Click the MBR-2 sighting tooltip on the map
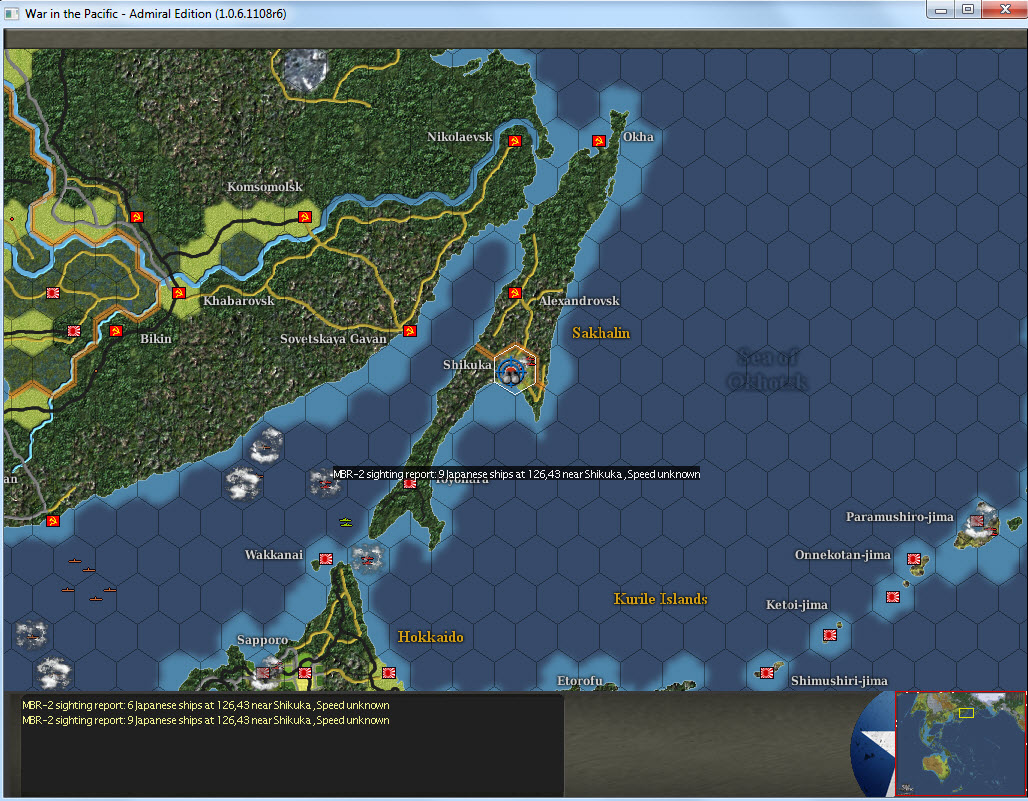 pyautogui.click(x=517, y=474)
